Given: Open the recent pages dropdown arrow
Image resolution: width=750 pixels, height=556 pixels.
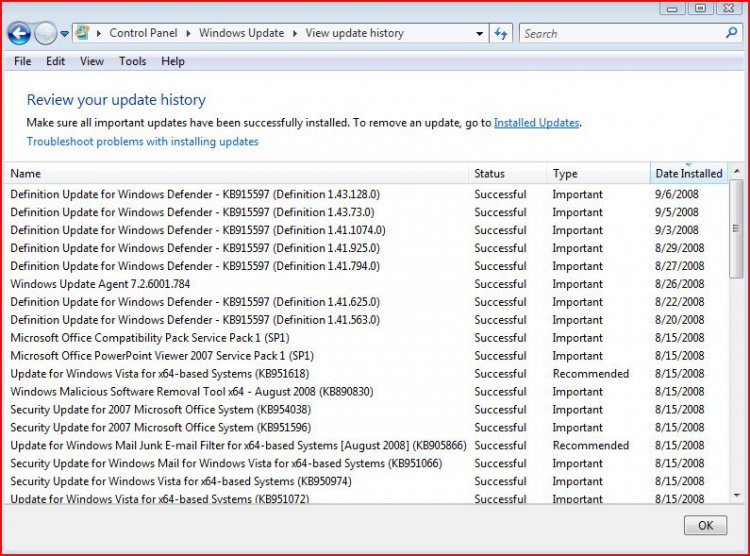Looking at the screenshot, I should tap(64, 34).
